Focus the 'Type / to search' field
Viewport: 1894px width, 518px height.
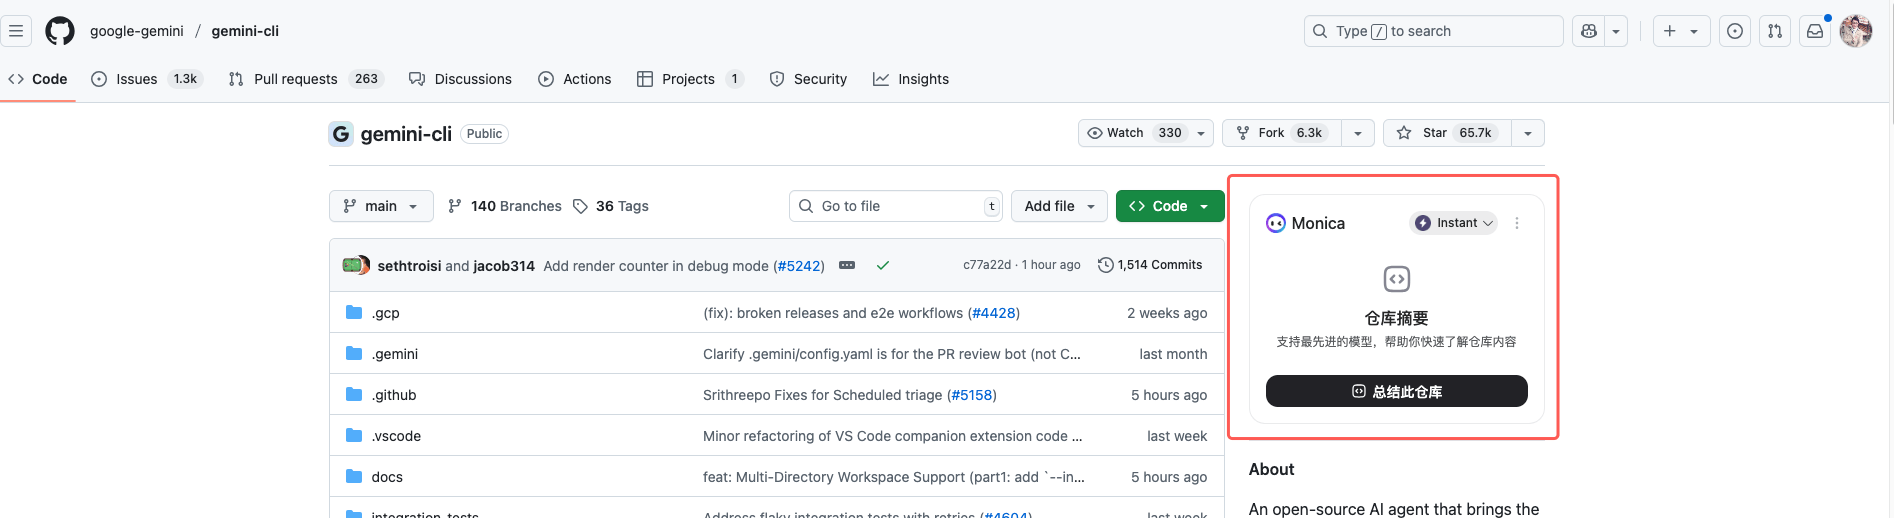click(1433, 31)
